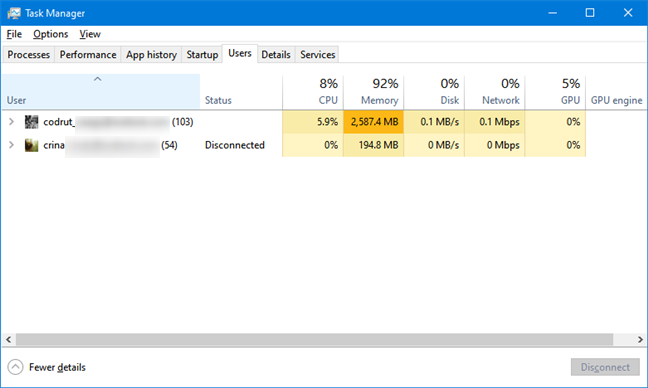Screen dimensions: 648x388
Task: Switch to the Services tab
Action: [317, 55]
